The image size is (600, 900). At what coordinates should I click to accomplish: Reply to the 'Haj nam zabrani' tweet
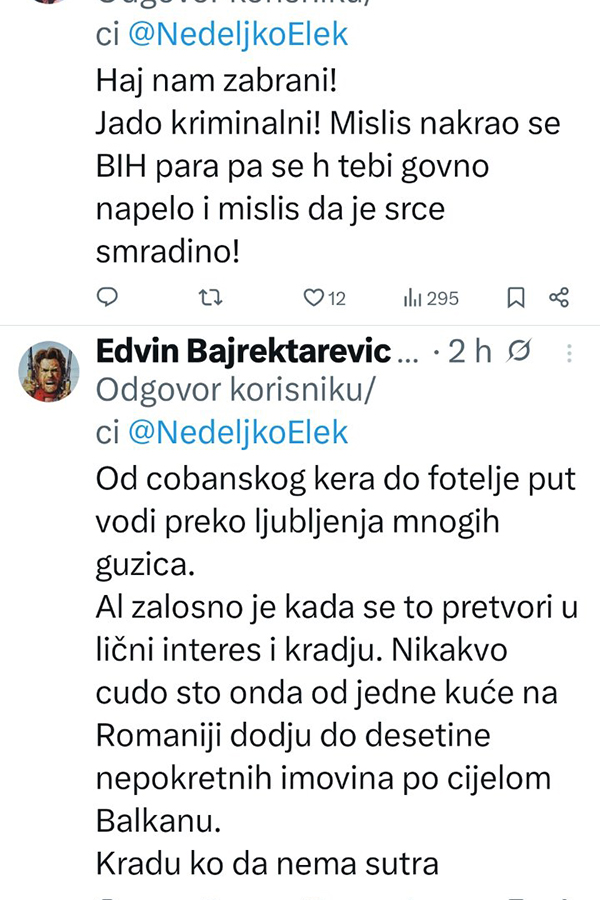point(108,297)
